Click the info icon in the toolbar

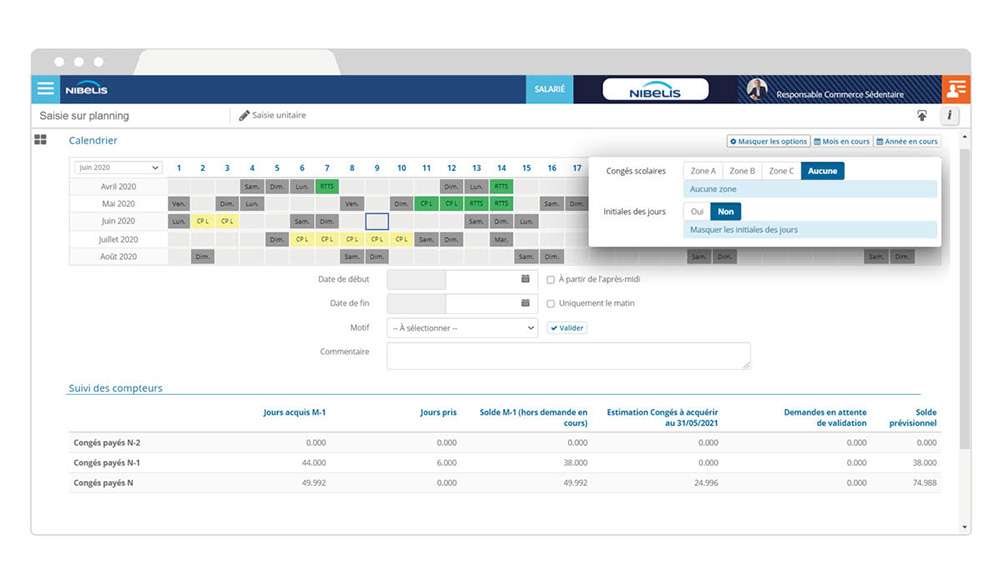949,116
